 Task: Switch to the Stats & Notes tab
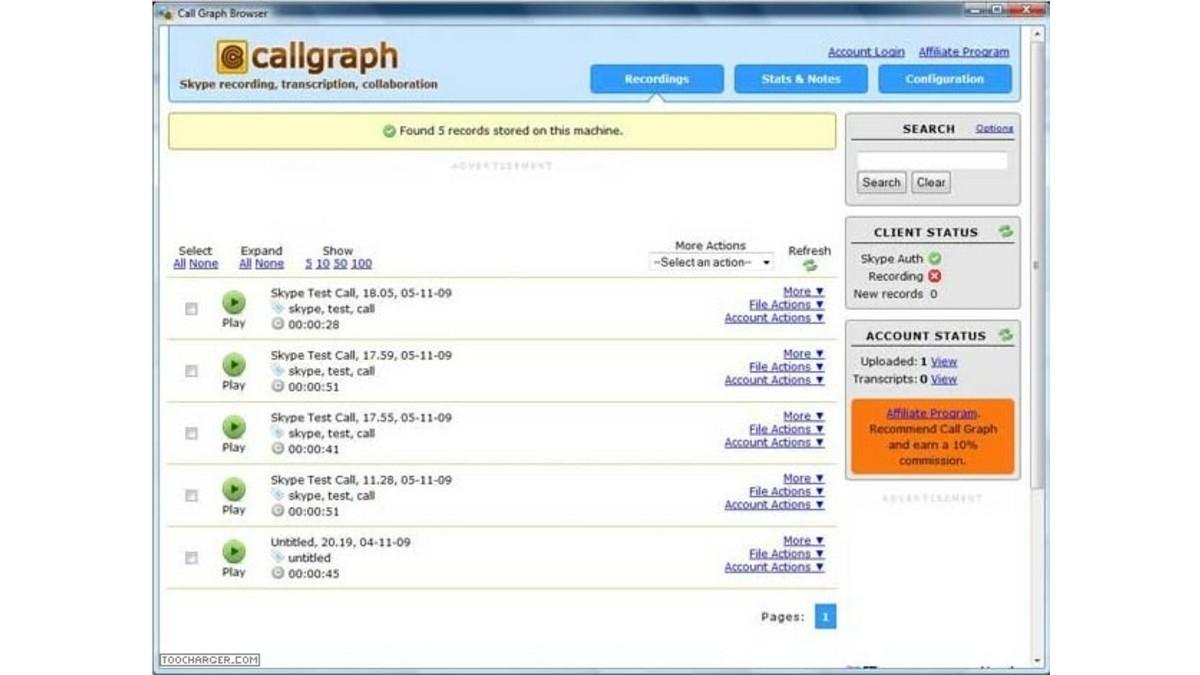[x=800, y=78]
